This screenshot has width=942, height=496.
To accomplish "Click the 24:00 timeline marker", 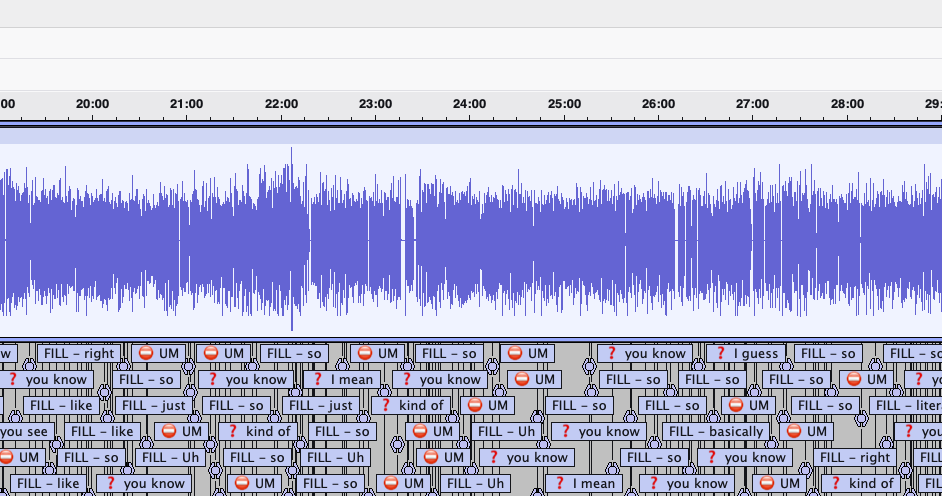I will click(x=469, y=104).
